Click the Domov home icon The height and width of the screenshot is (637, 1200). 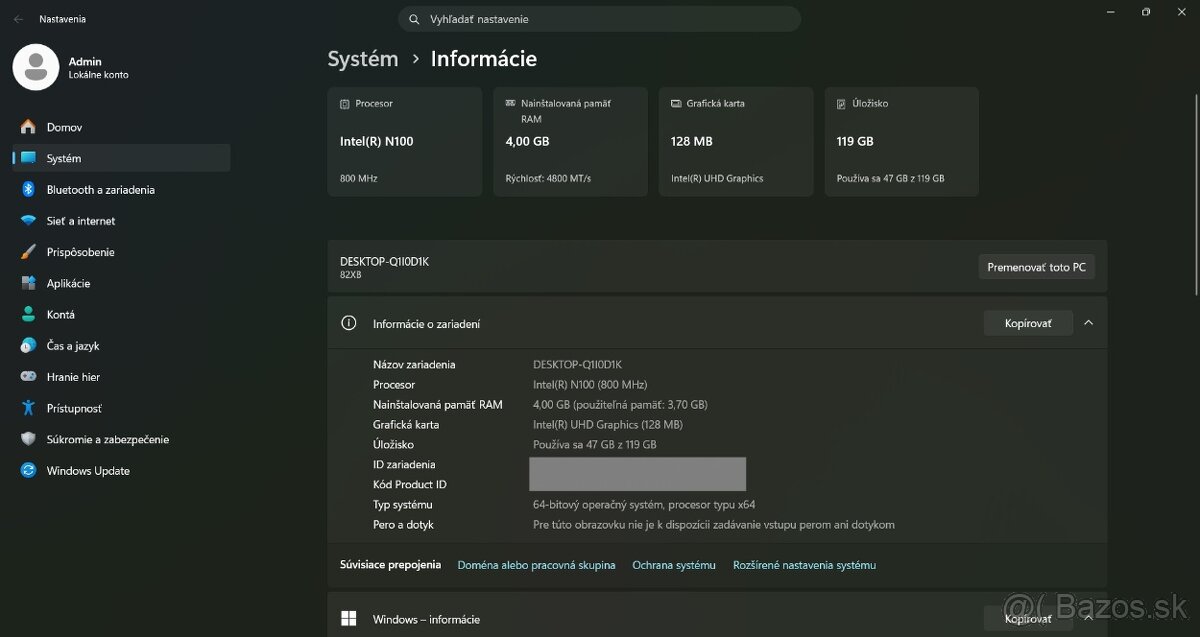[x=28, y=127]
